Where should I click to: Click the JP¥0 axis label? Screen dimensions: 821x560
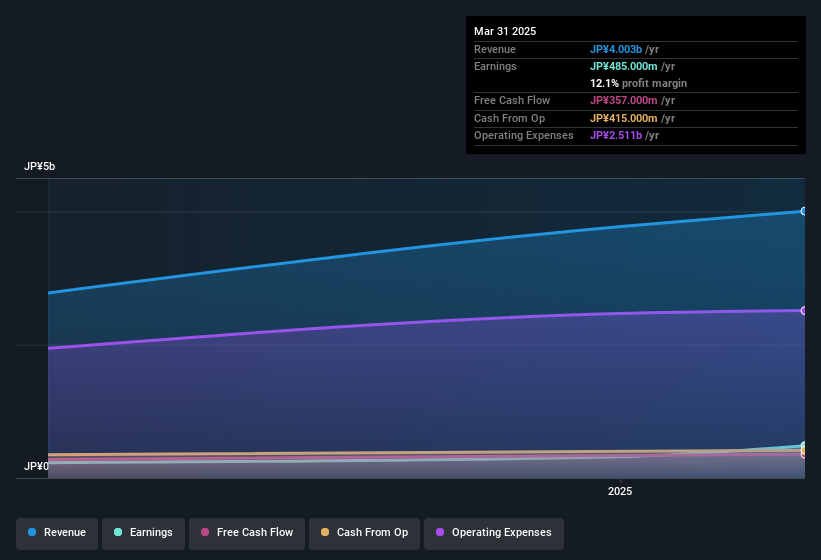pyautogui.click(x=36, y=466)
